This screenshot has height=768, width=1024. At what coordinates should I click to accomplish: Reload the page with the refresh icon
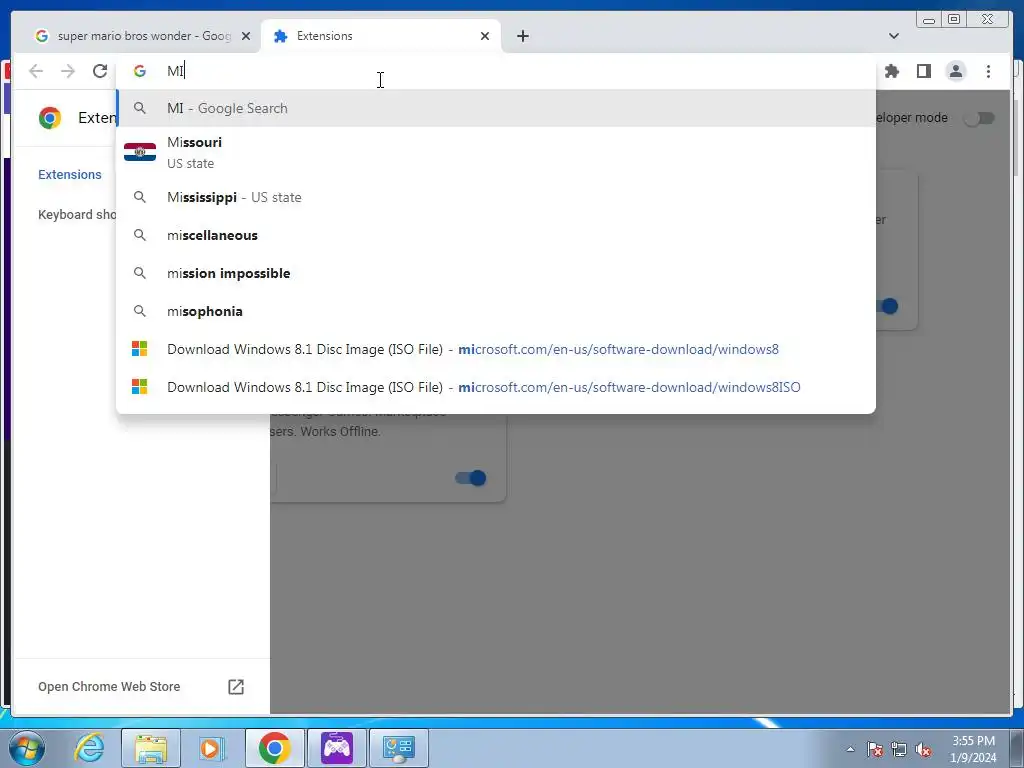coord(99,71)
